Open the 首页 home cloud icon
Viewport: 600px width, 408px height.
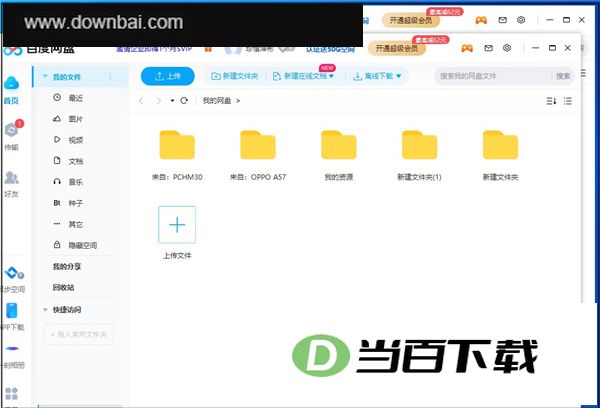(x=11, y=83)
